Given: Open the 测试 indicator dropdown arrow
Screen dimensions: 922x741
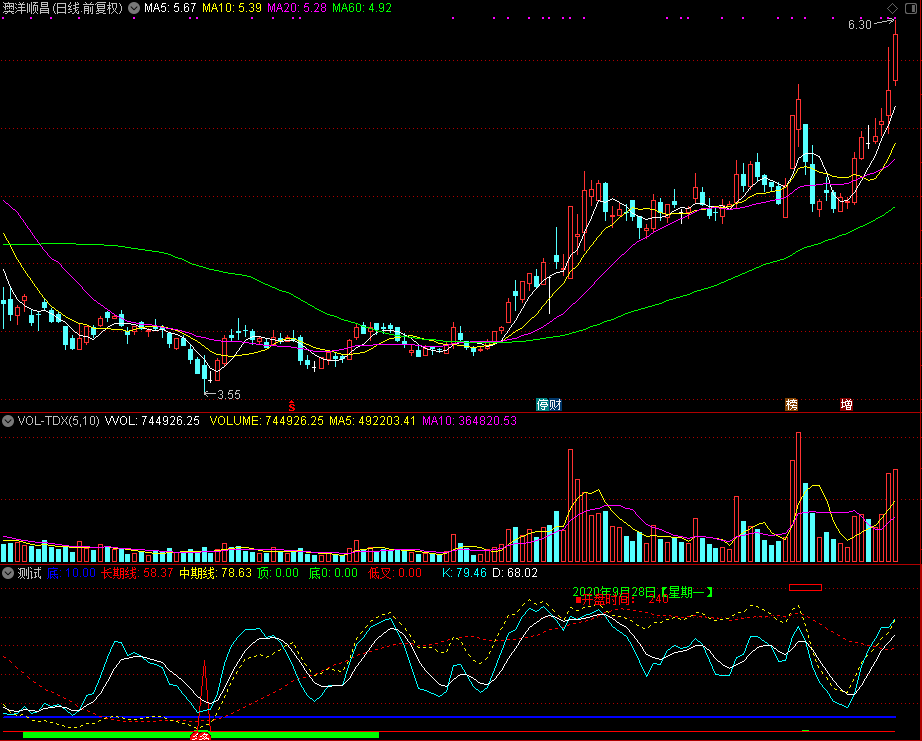Looking at the screenshot, I should 8,573.
